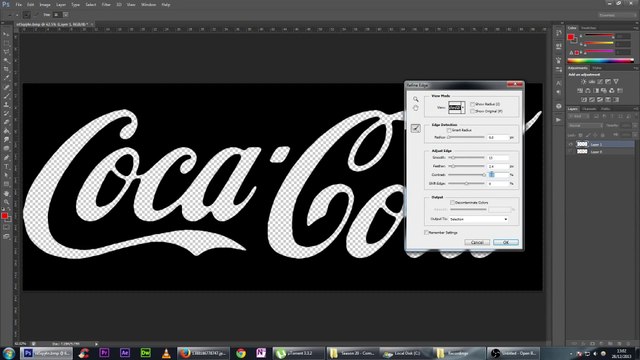The width and height of the screenshot is (640, 360).
Task: Open the Character panel icon in the dock
Action: tap(558, 83)
